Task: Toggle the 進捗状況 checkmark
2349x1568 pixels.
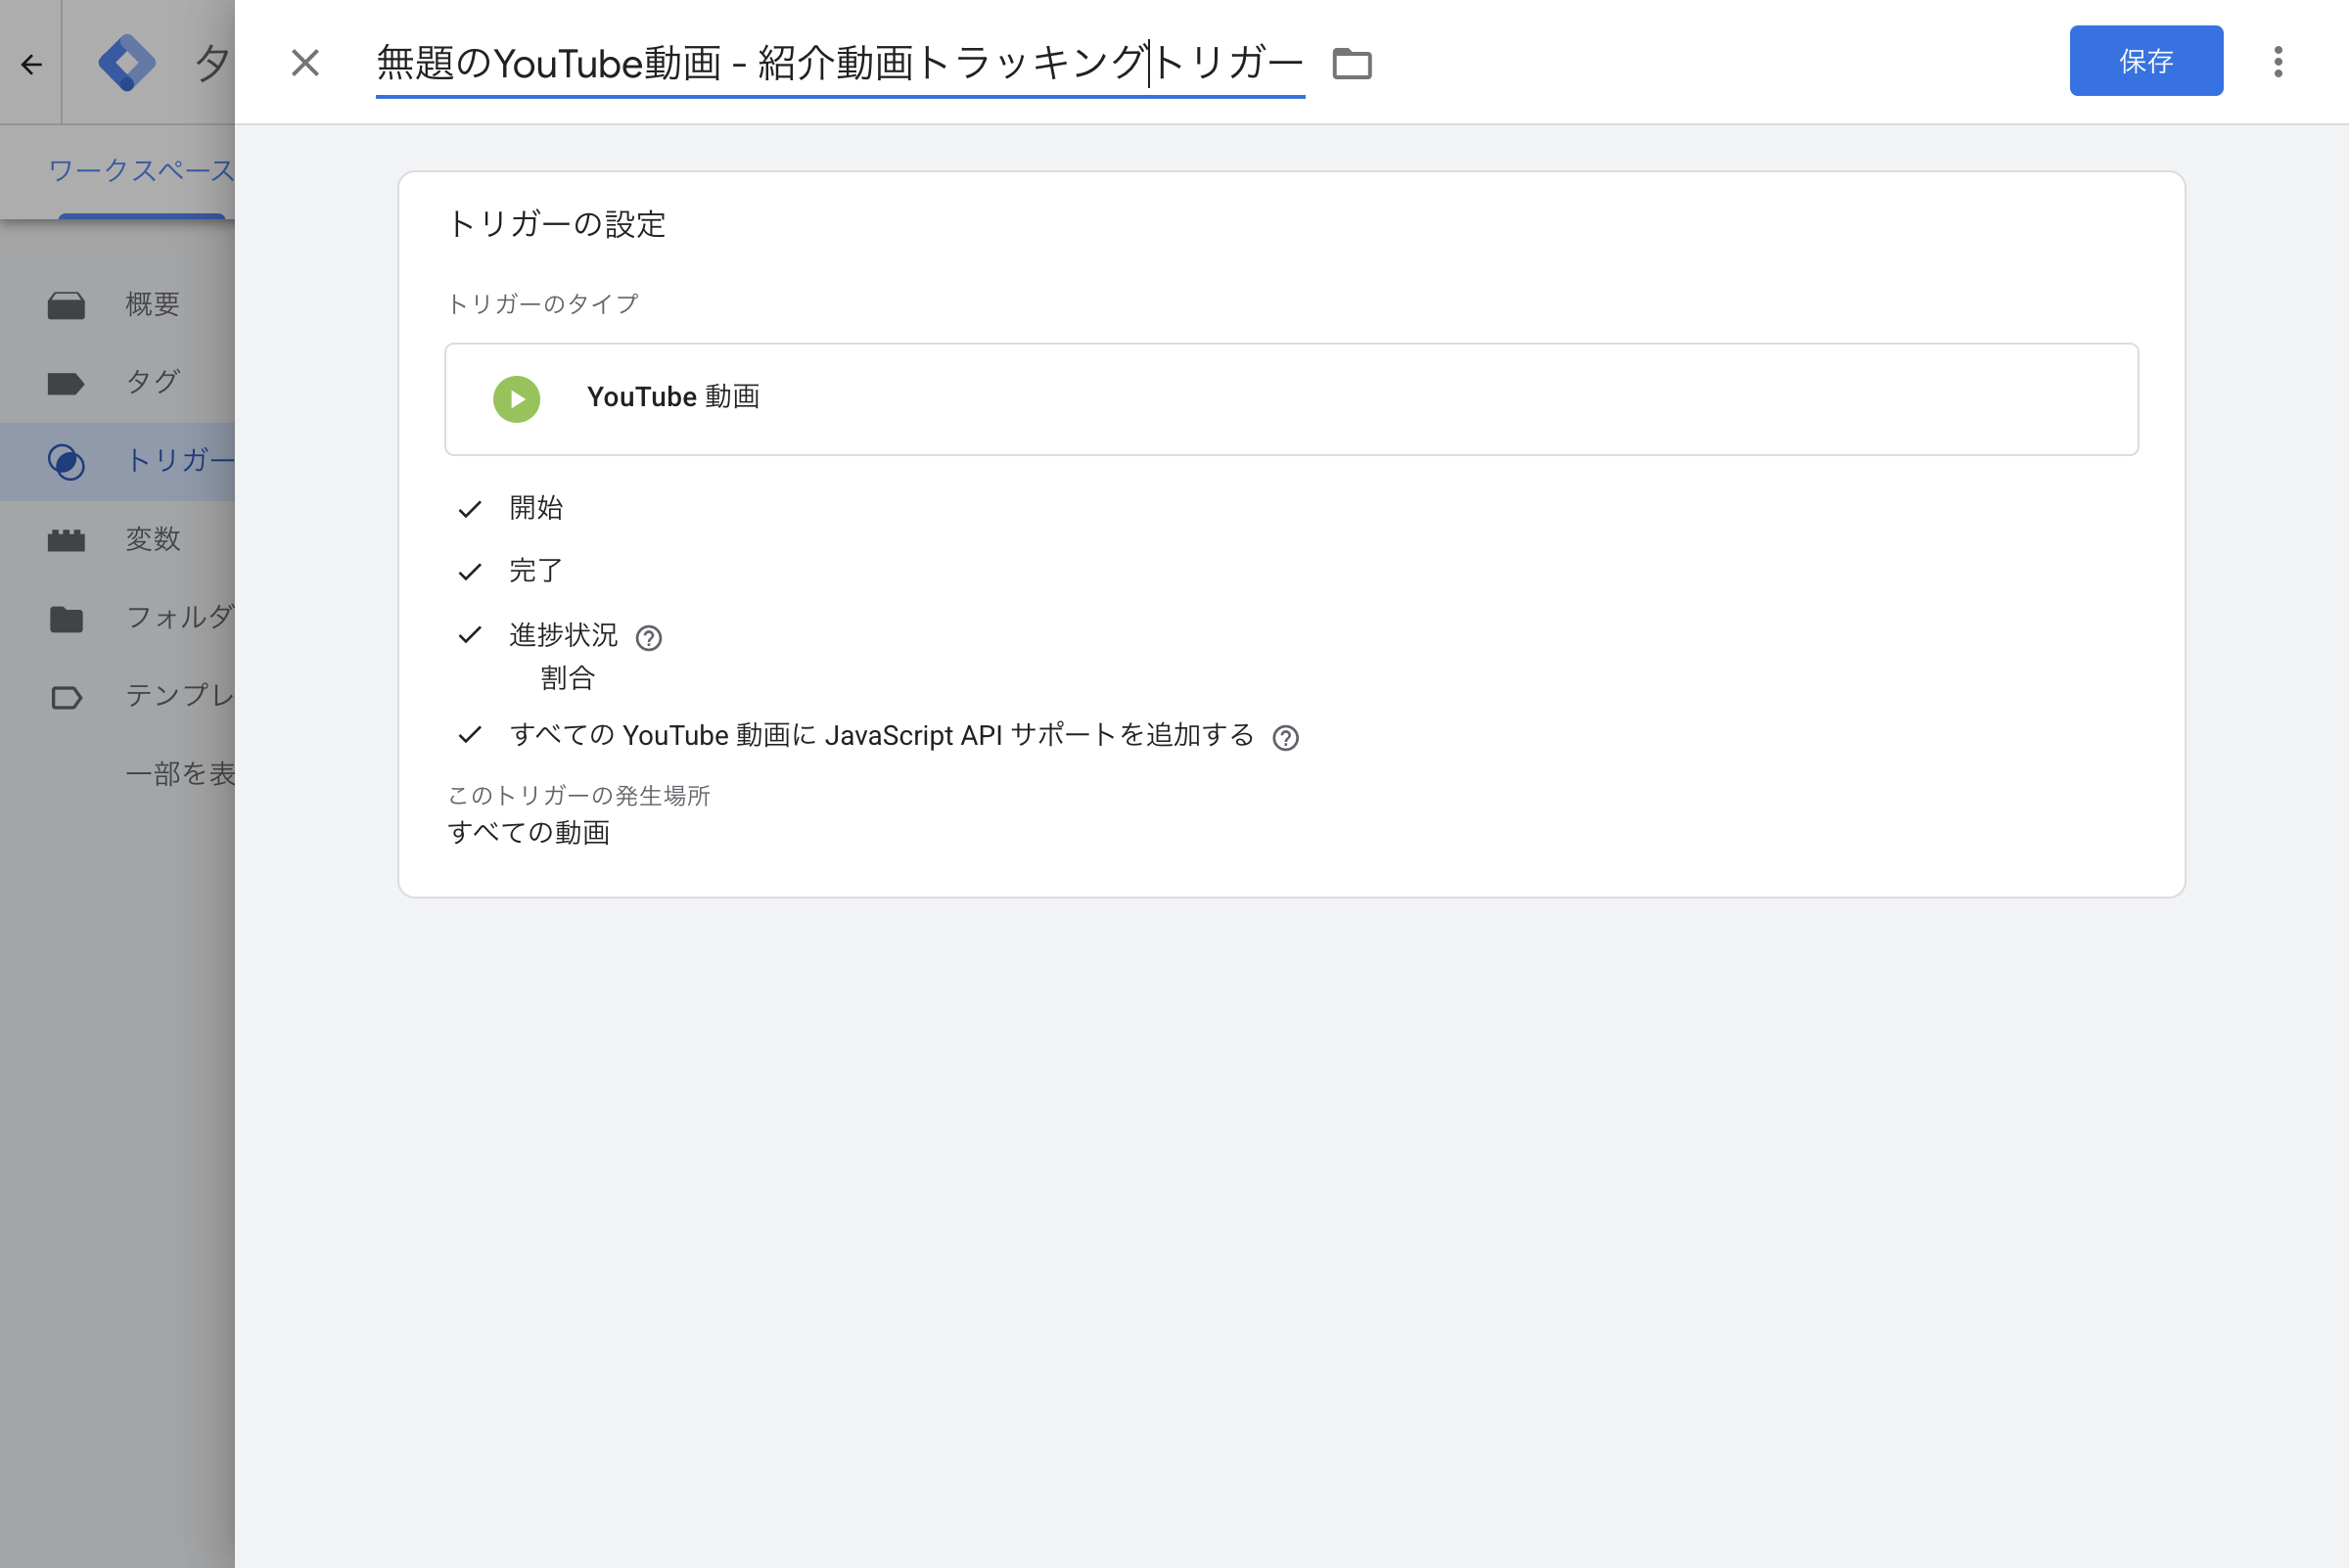Action: pyautogui.click(x=470, y=634)
